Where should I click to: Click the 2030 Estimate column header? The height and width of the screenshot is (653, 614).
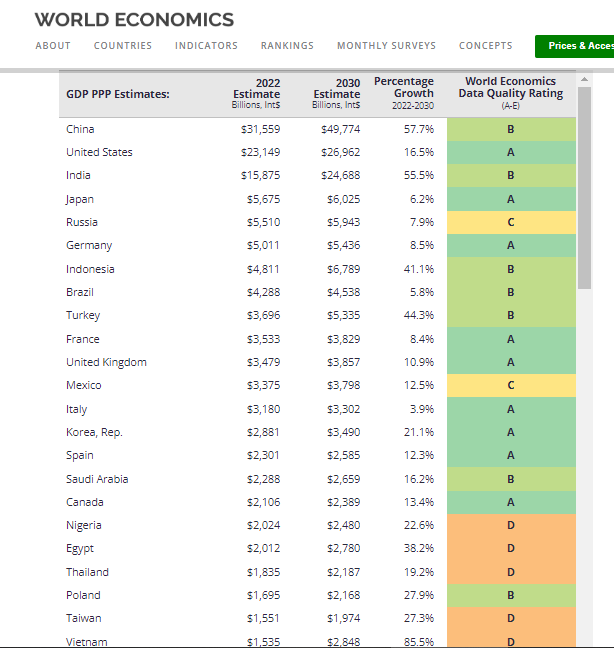pyautogui.click(x=336, y=93)
